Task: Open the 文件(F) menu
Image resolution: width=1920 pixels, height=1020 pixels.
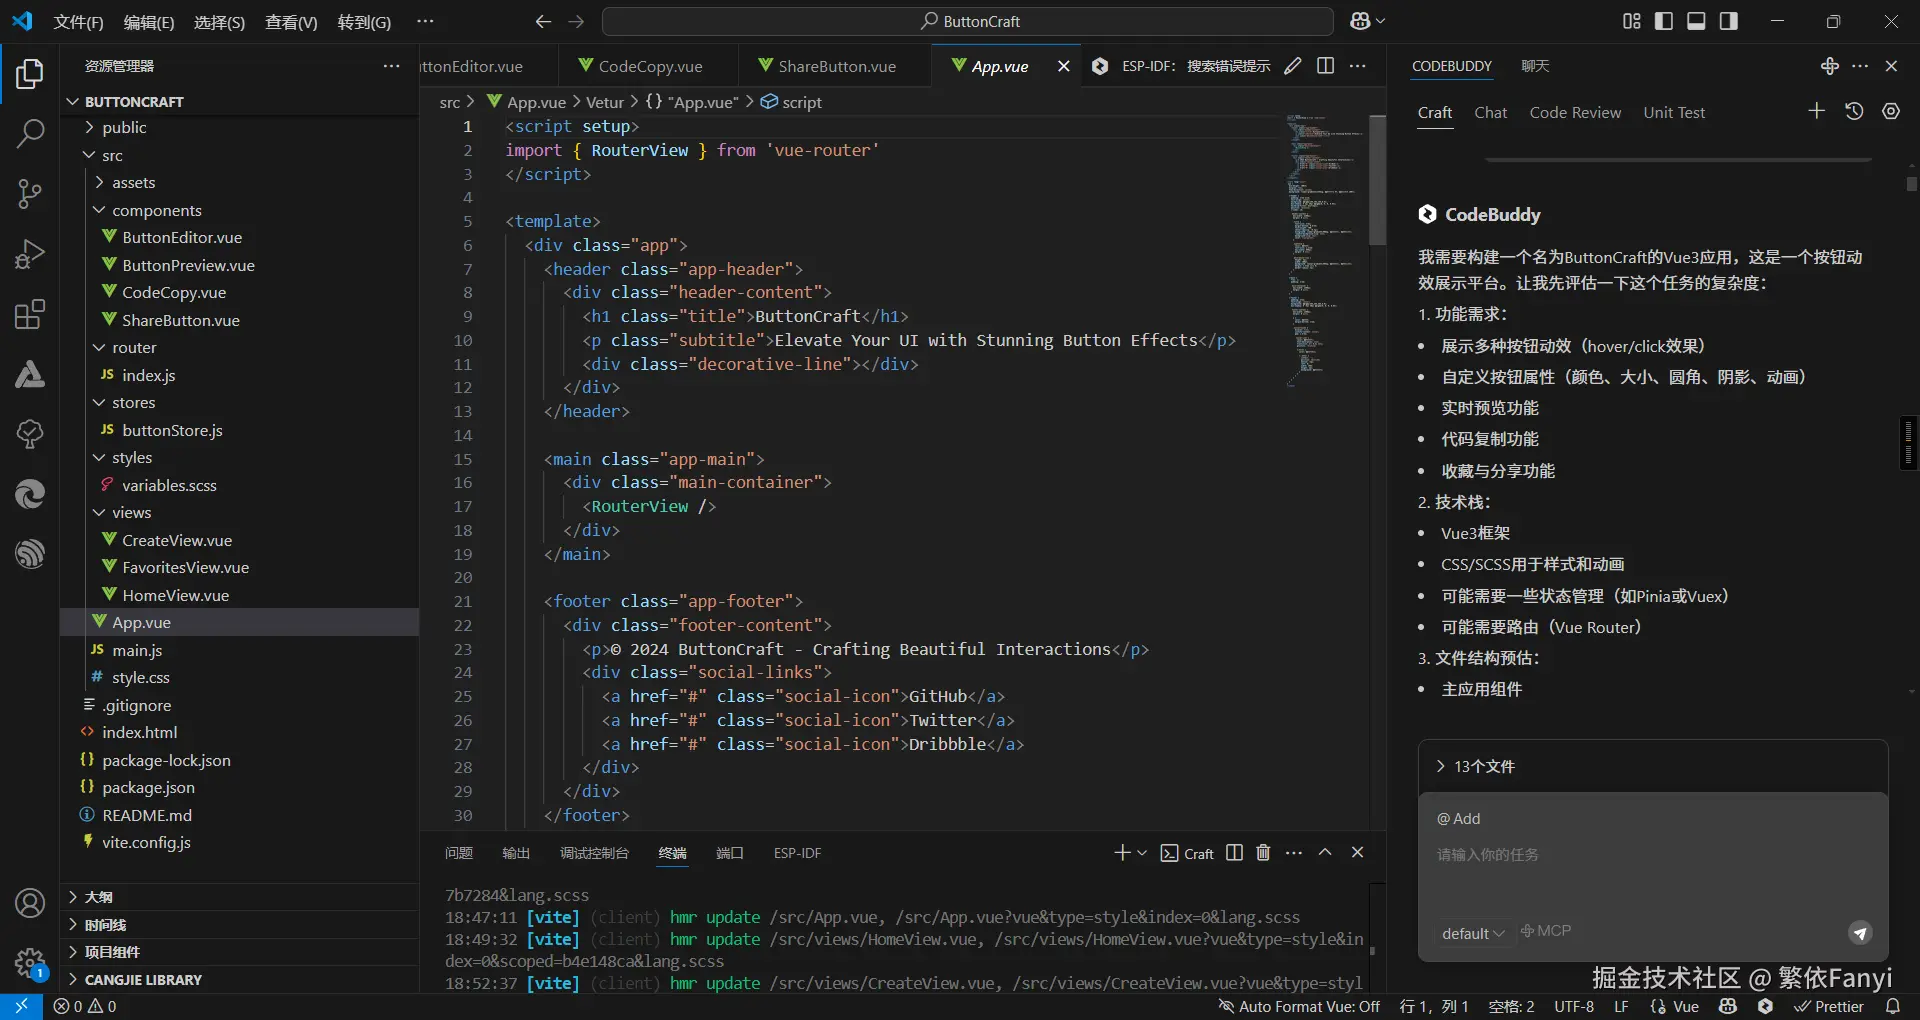Action: pyautogui.click(x=78, y=22)
